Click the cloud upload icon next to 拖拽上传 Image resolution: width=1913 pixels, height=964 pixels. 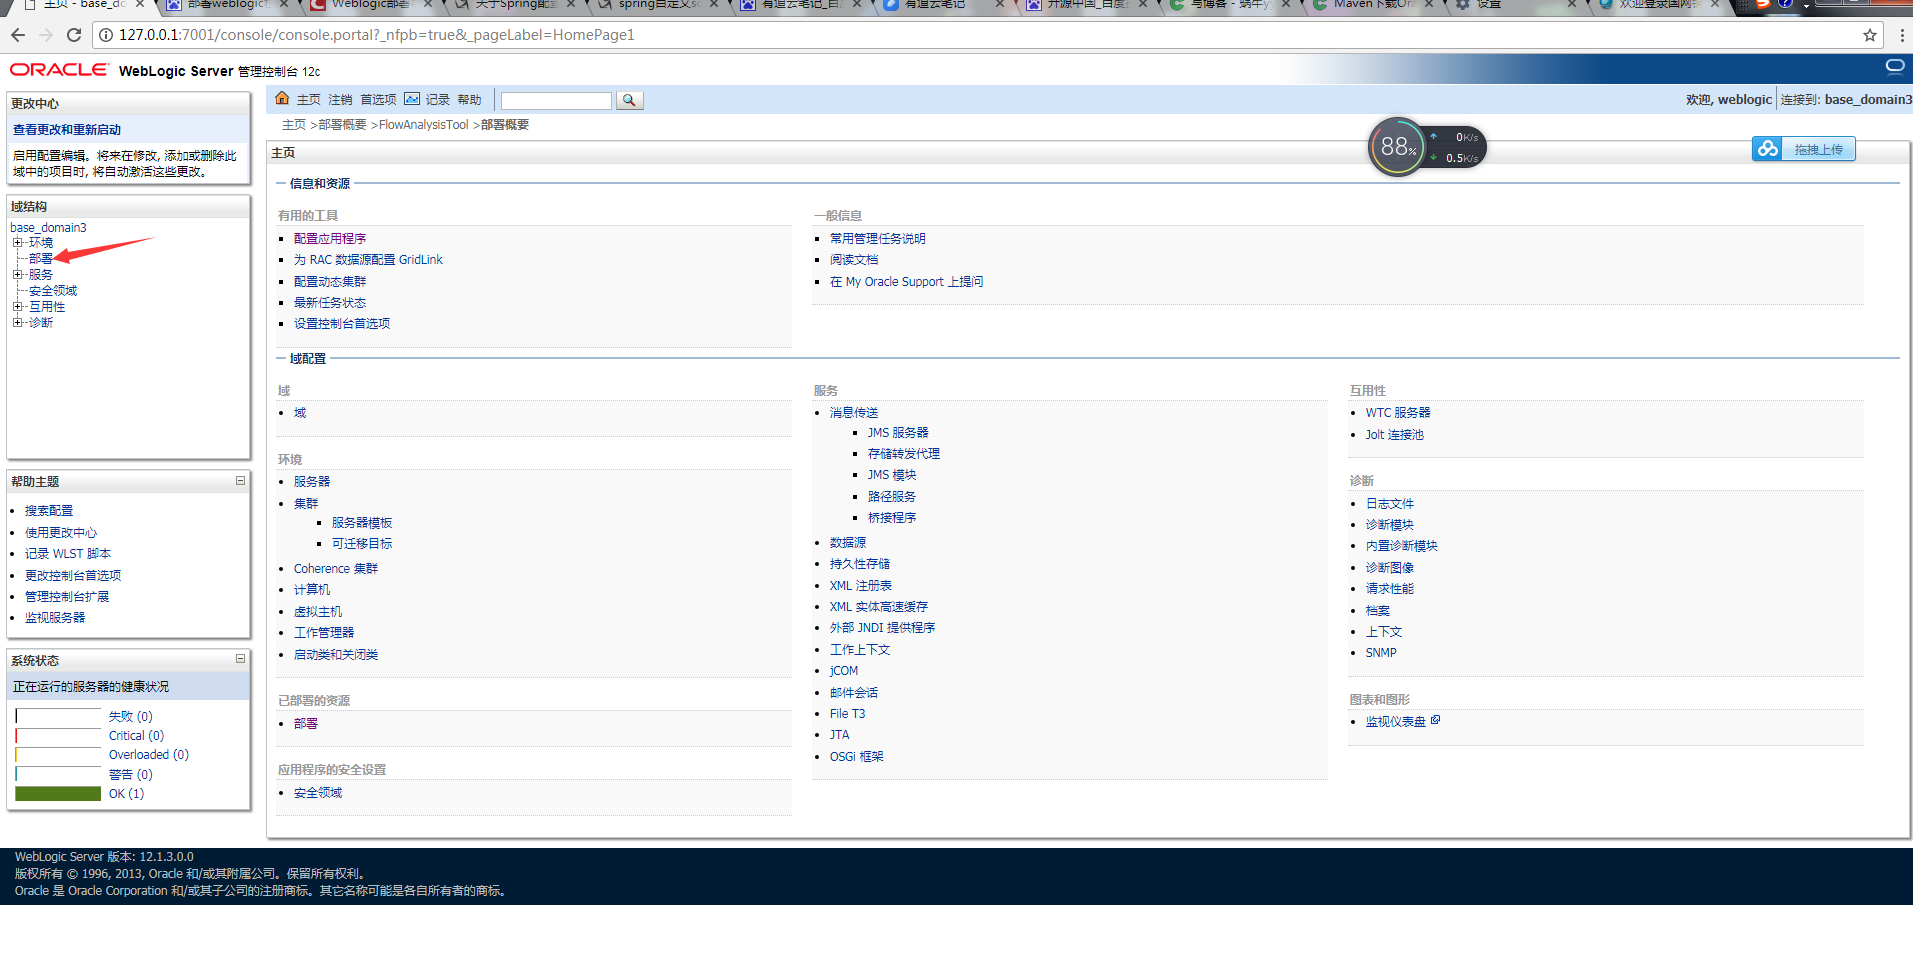(x=1767, y=149)
